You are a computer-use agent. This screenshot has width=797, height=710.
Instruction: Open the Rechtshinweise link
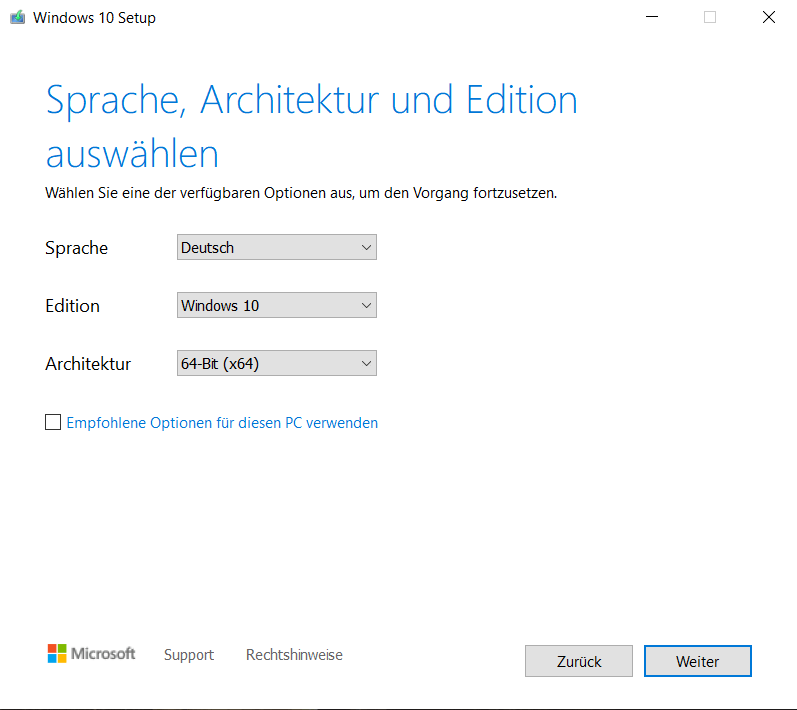pyautogui.click(x=294, y=655)
